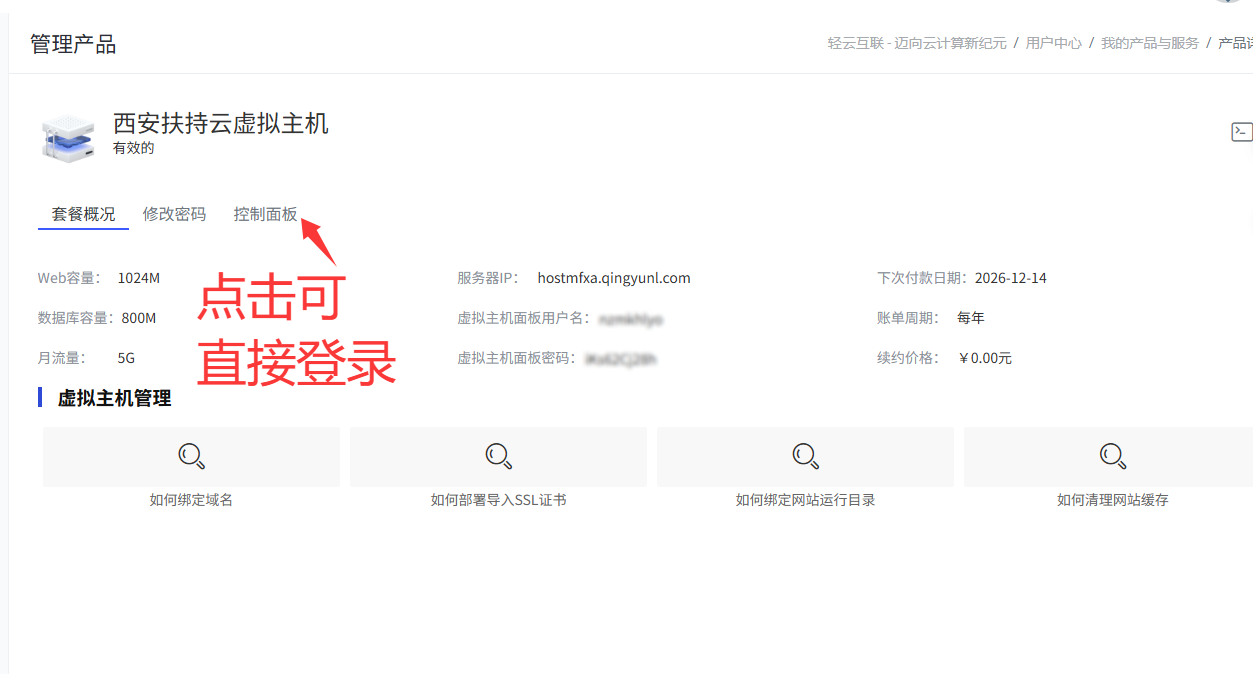Click the magnifier icon above 如何绑定网站运行目录
1253x674 pixels.
[805, 456]
